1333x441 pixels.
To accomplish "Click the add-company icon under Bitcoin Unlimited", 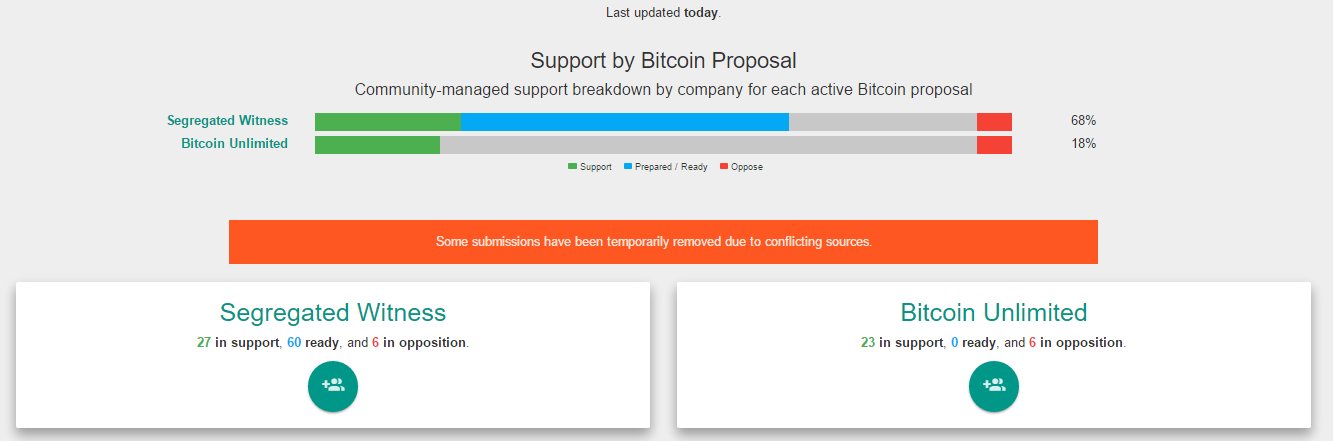I will pyautogui.click(x=994, y=386).
